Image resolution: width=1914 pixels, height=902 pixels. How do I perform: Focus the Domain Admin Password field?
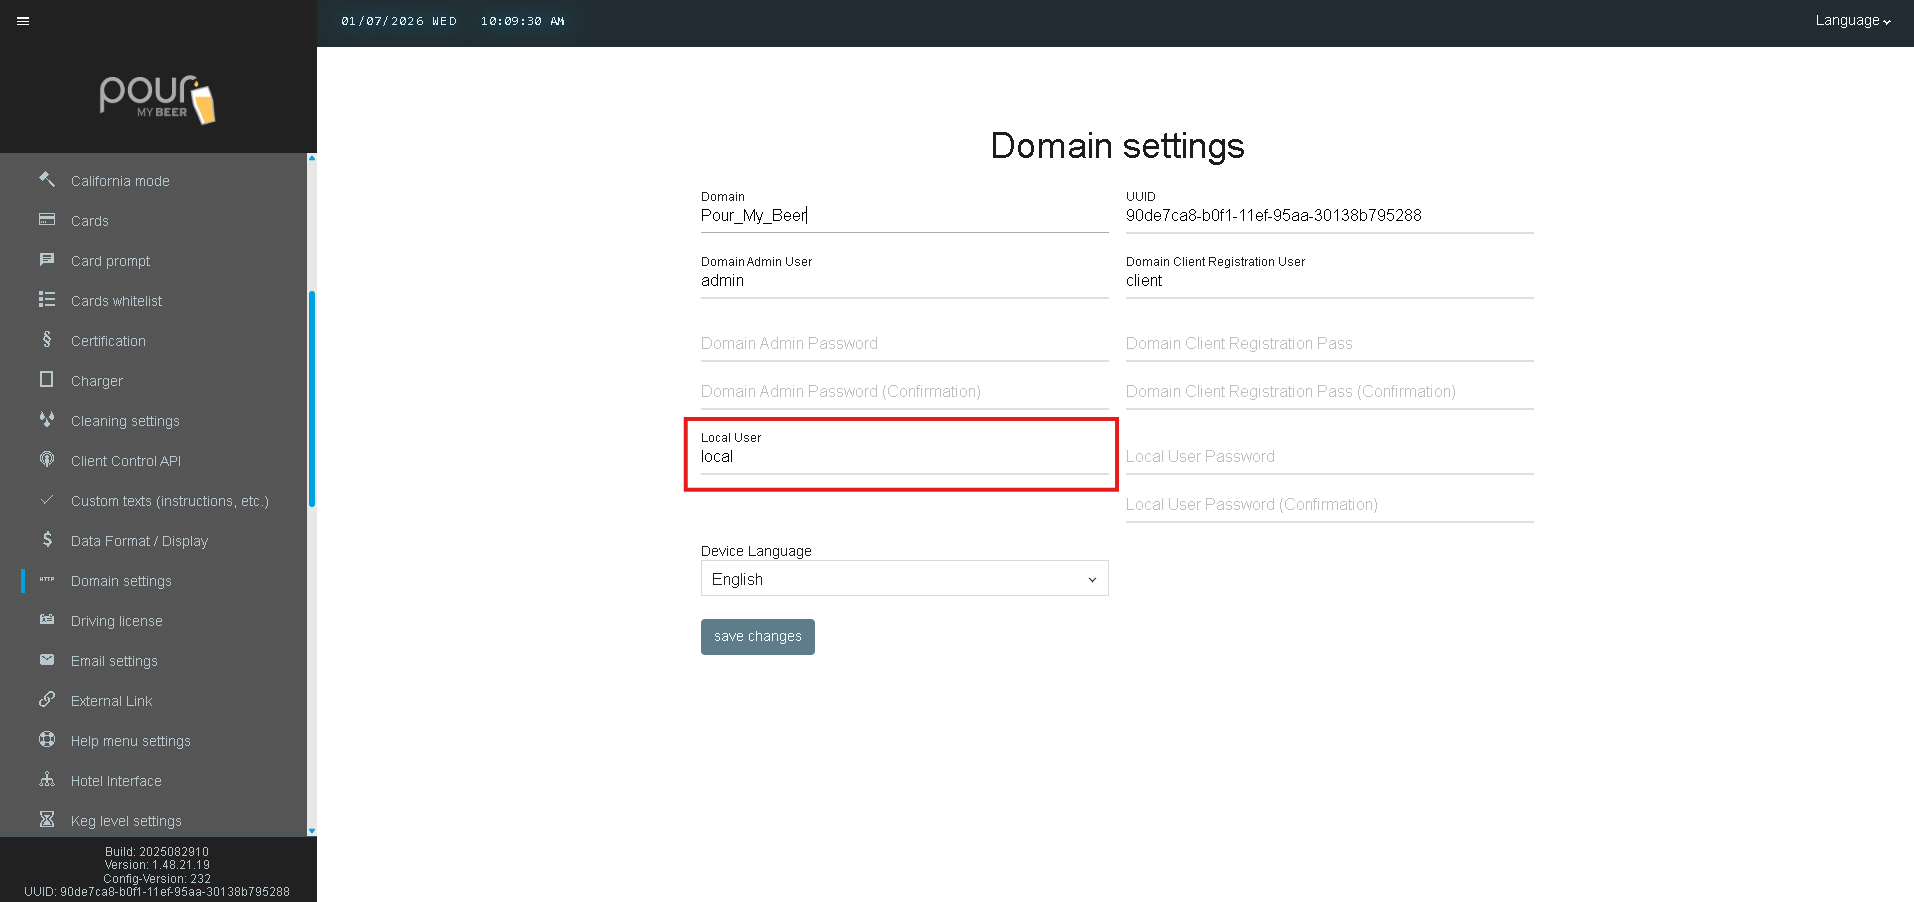(904, 344)
